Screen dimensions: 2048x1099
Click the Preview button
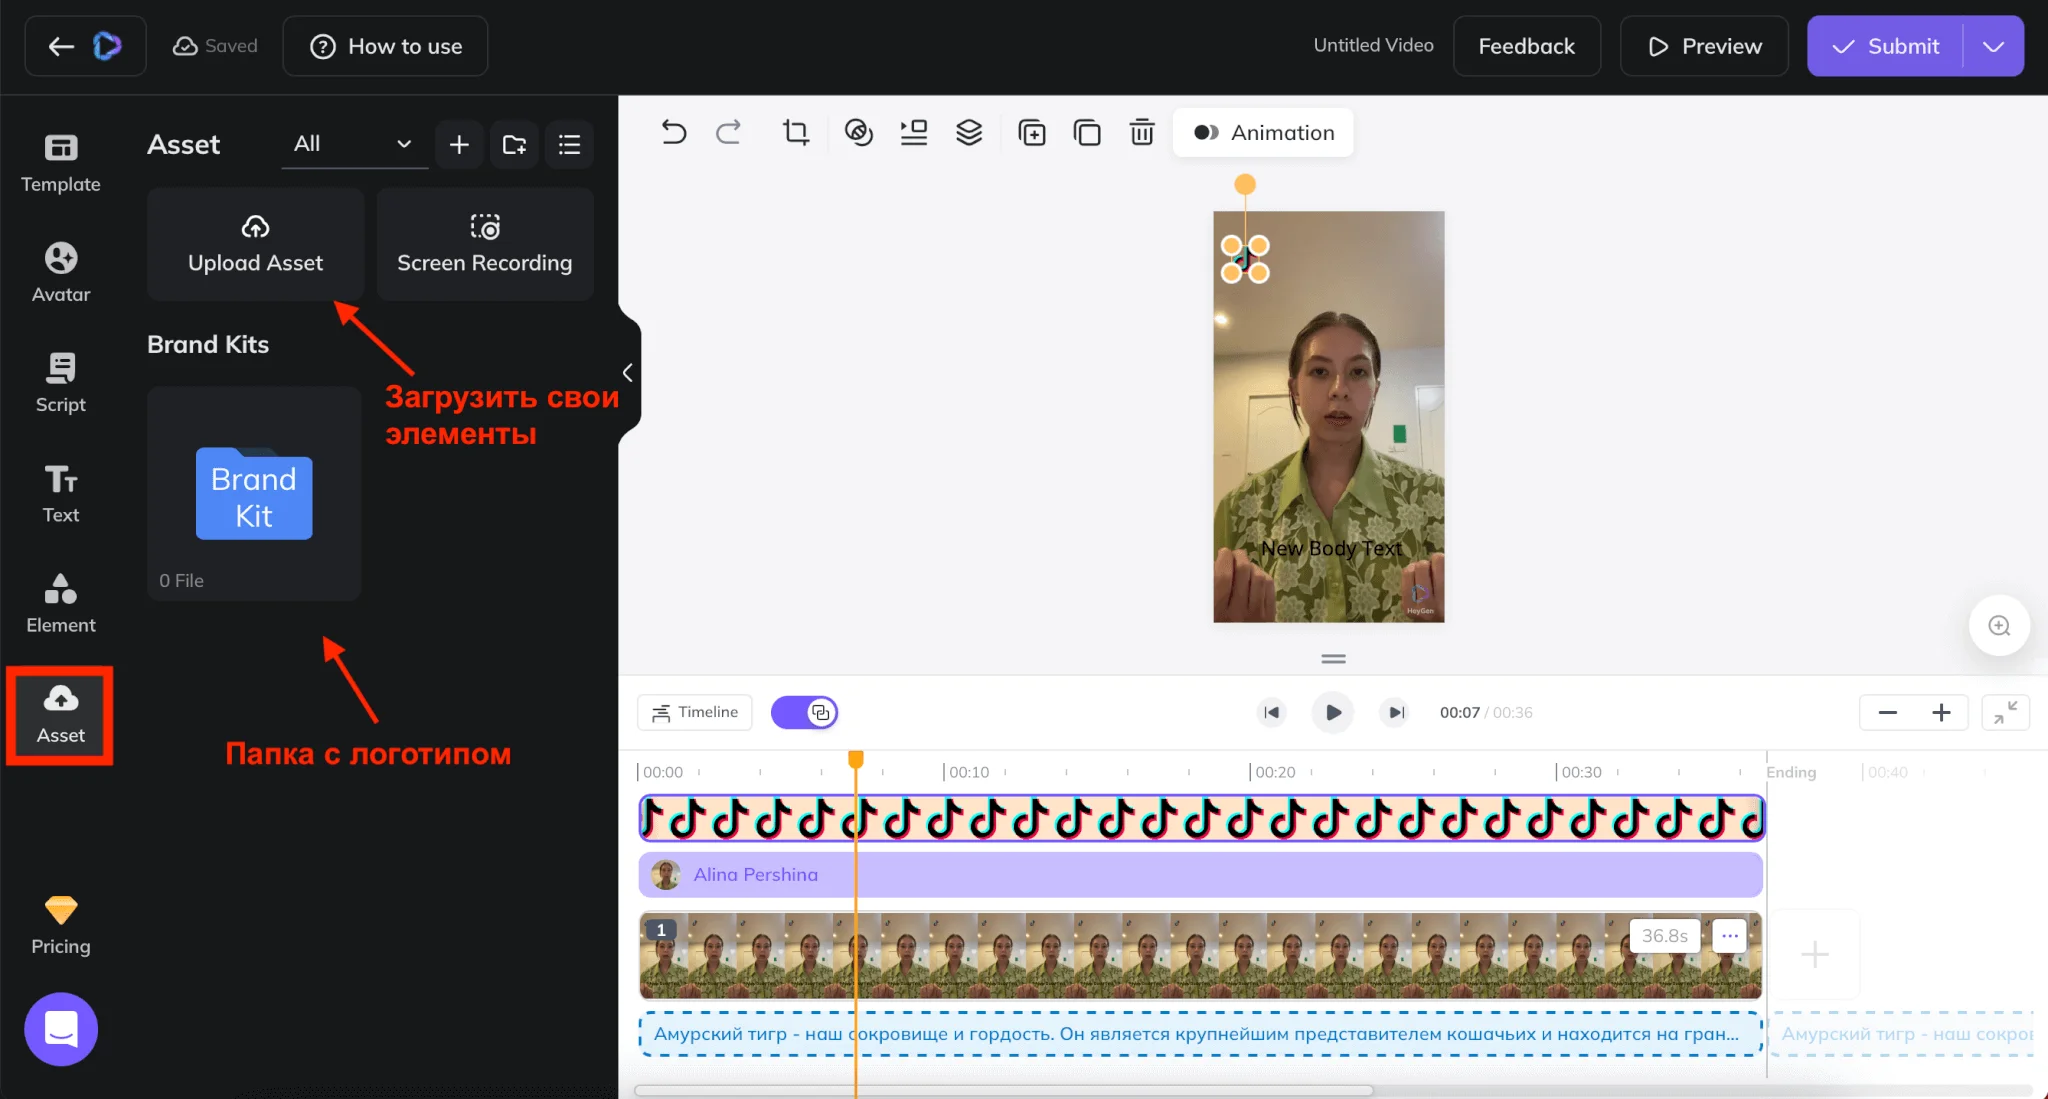point(1704,46)
